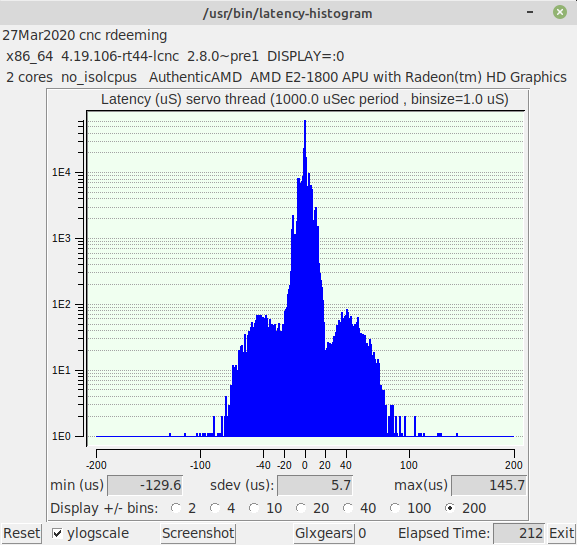Toggle the ylogscale checkbox

point(57,533)
